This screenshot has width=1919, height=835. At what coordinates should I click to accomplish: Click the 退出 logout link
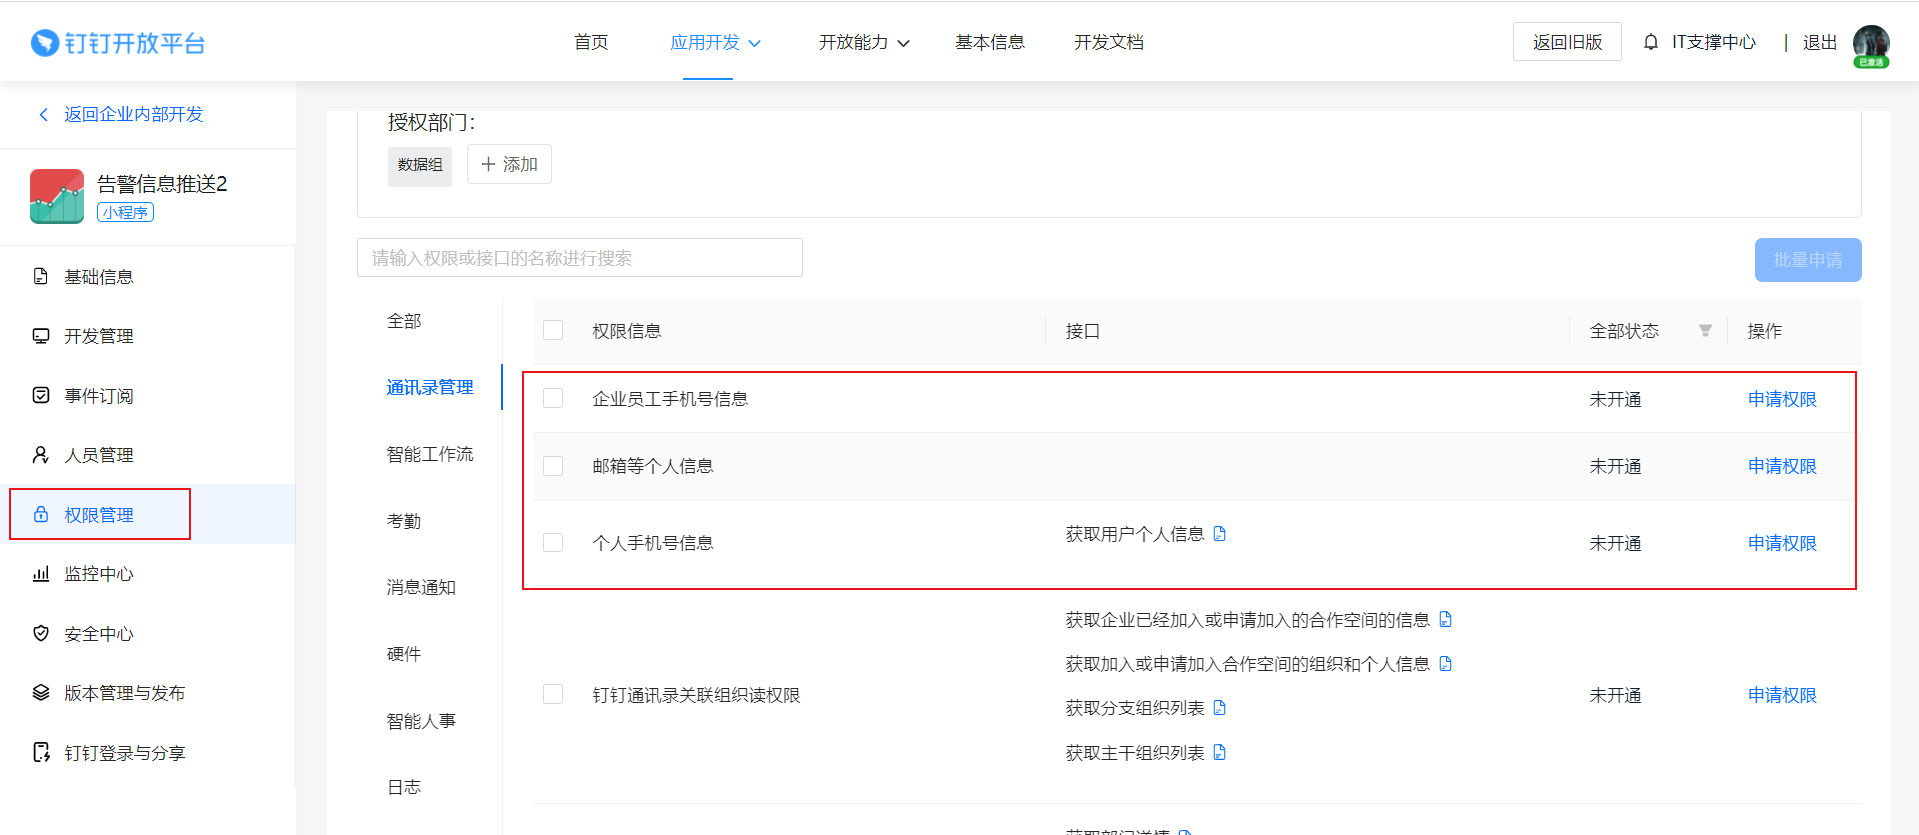1820,42
